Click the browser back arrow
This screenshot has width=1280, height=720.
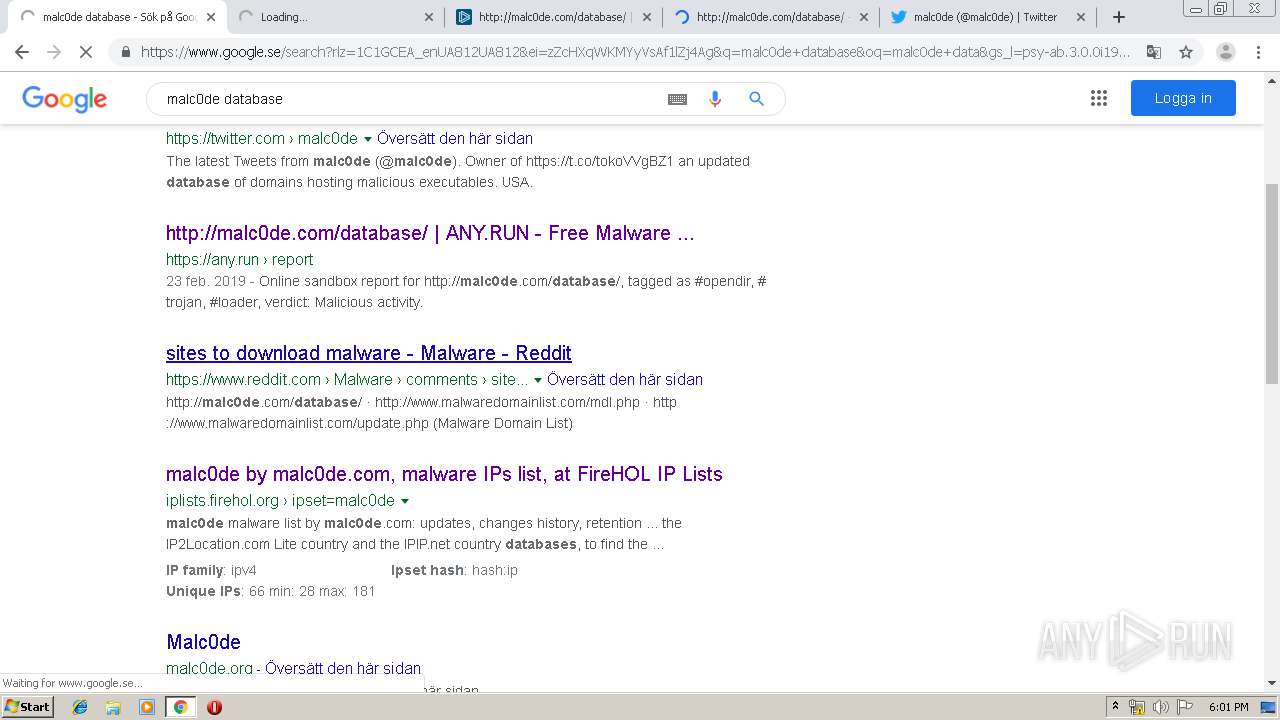pos(22,52)
